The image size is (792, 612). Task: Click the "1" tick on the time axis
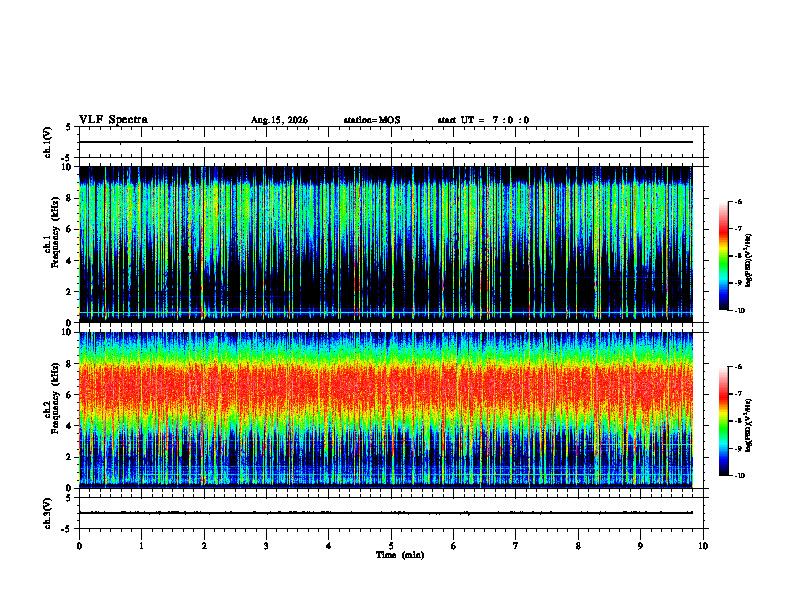pyautogui.click(x=141, y=546)
